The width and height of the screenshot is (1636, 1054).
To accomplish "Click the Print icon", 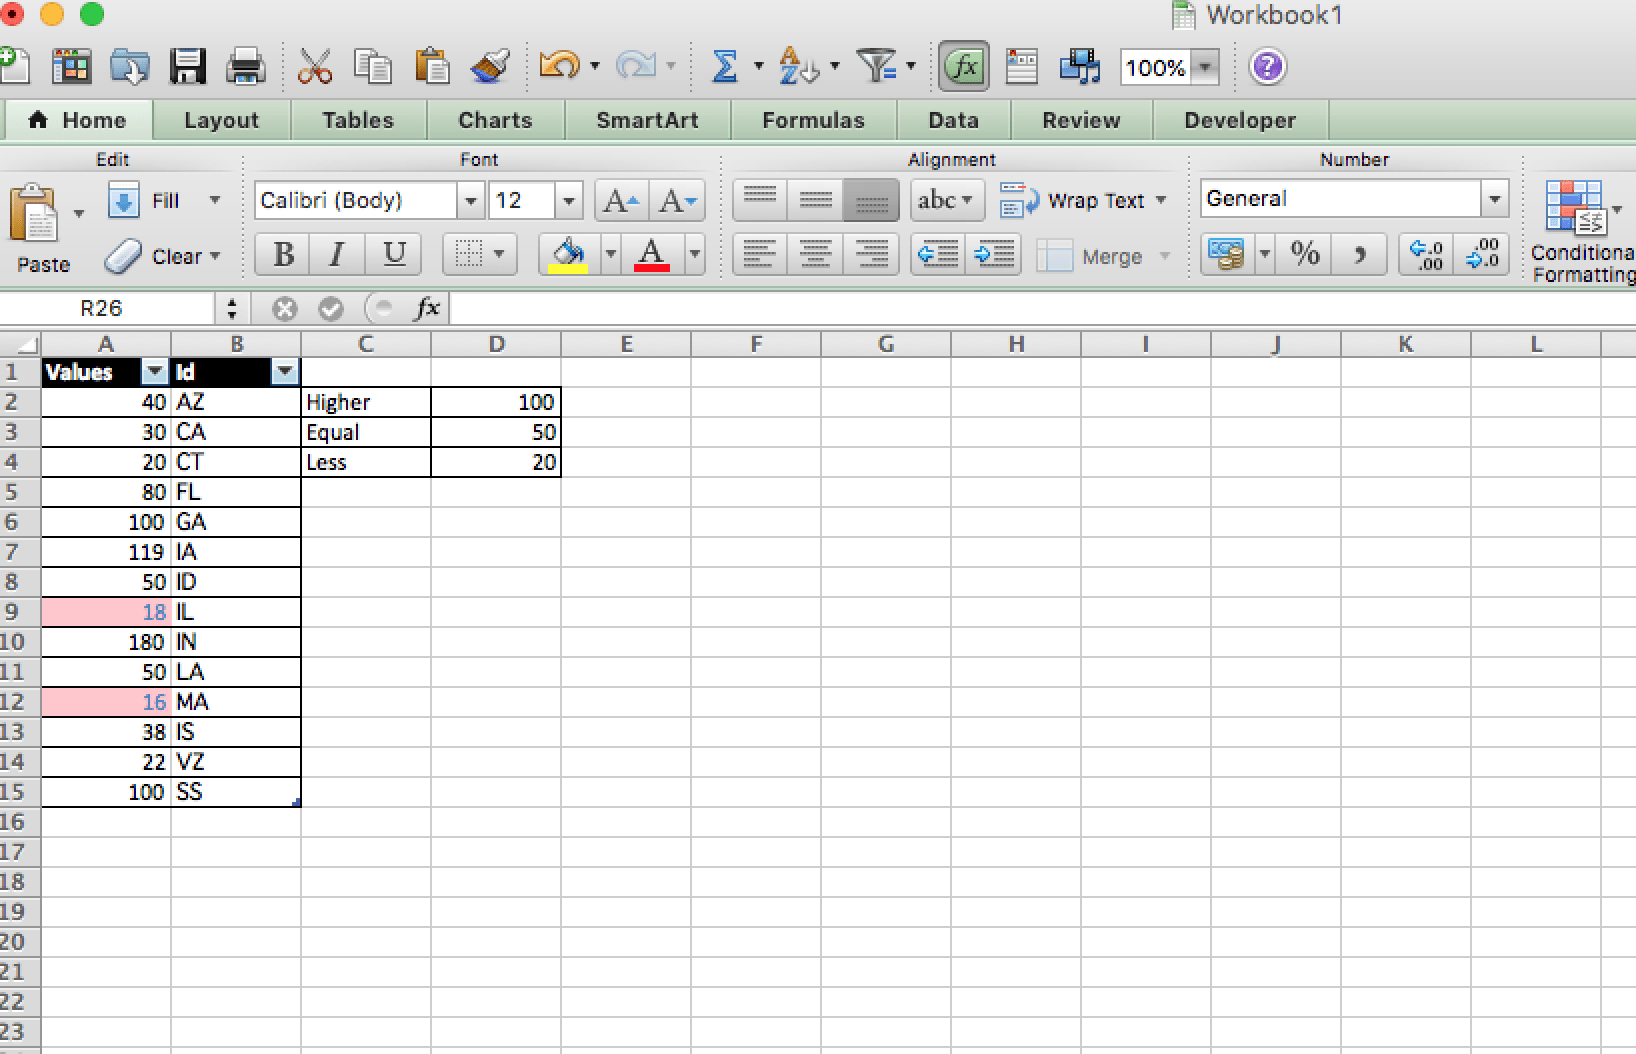I will pos(246,66).
